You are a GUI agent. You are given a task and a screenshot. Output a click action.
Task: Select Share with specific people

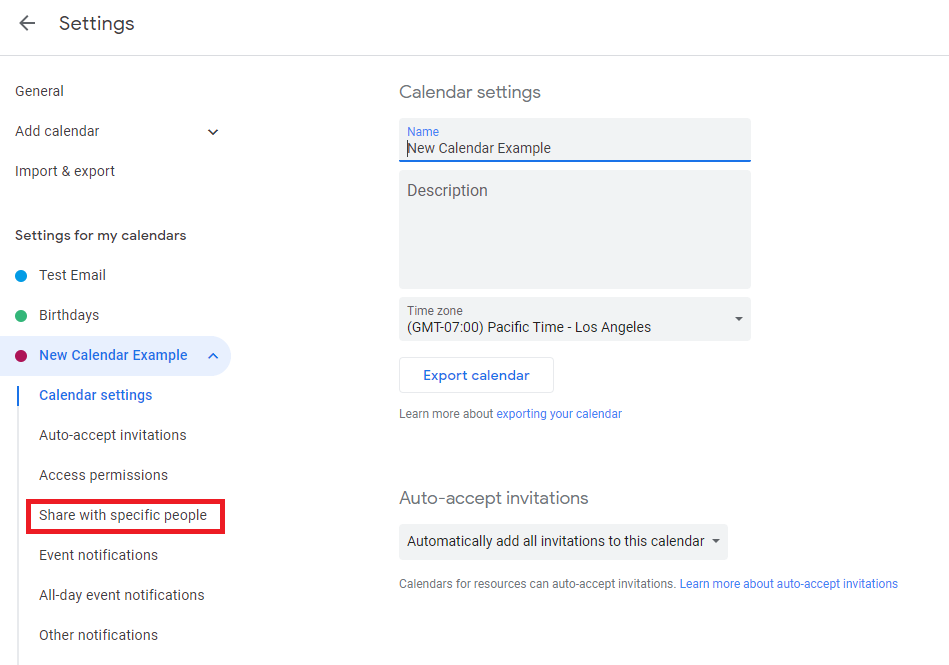(123, 516)
